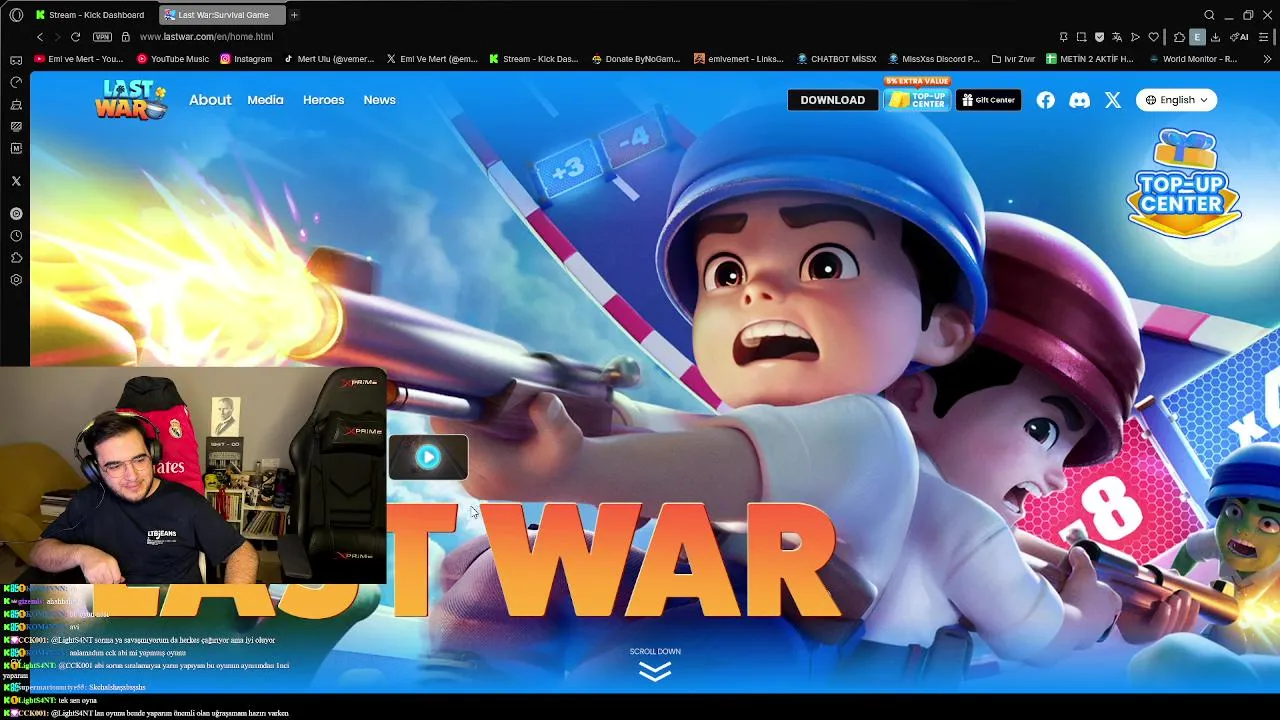Take a snapshot with the capture icon
The height and width of the screenshot is (720, 1280).
pyautogui.click(x=1081, y=37)
